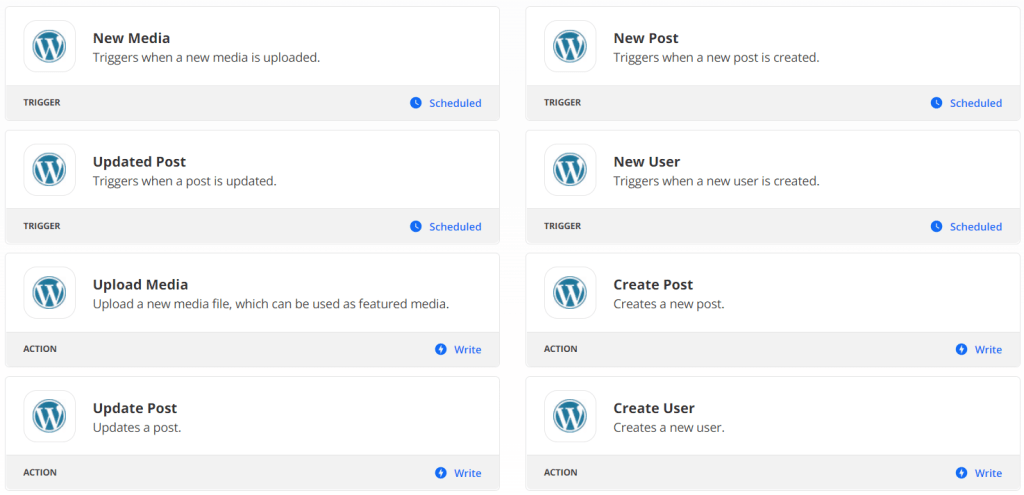Click the lightning icon in Update Post footer
The image size is (1024, 495).
[x=441, y=473]
